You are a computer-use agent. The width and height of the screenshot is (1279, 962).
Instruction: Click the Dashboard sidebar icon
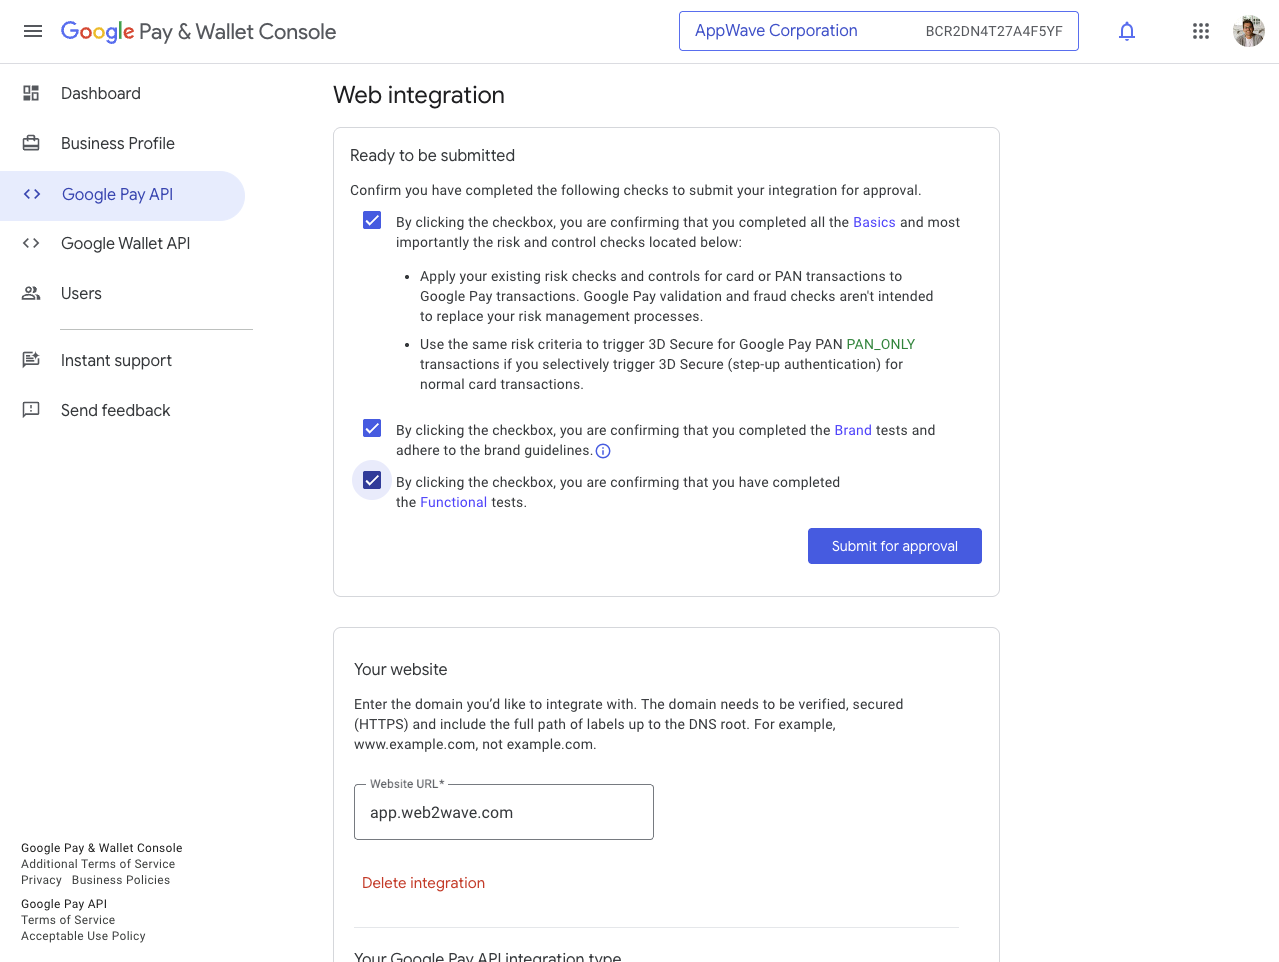pos(31,93)
